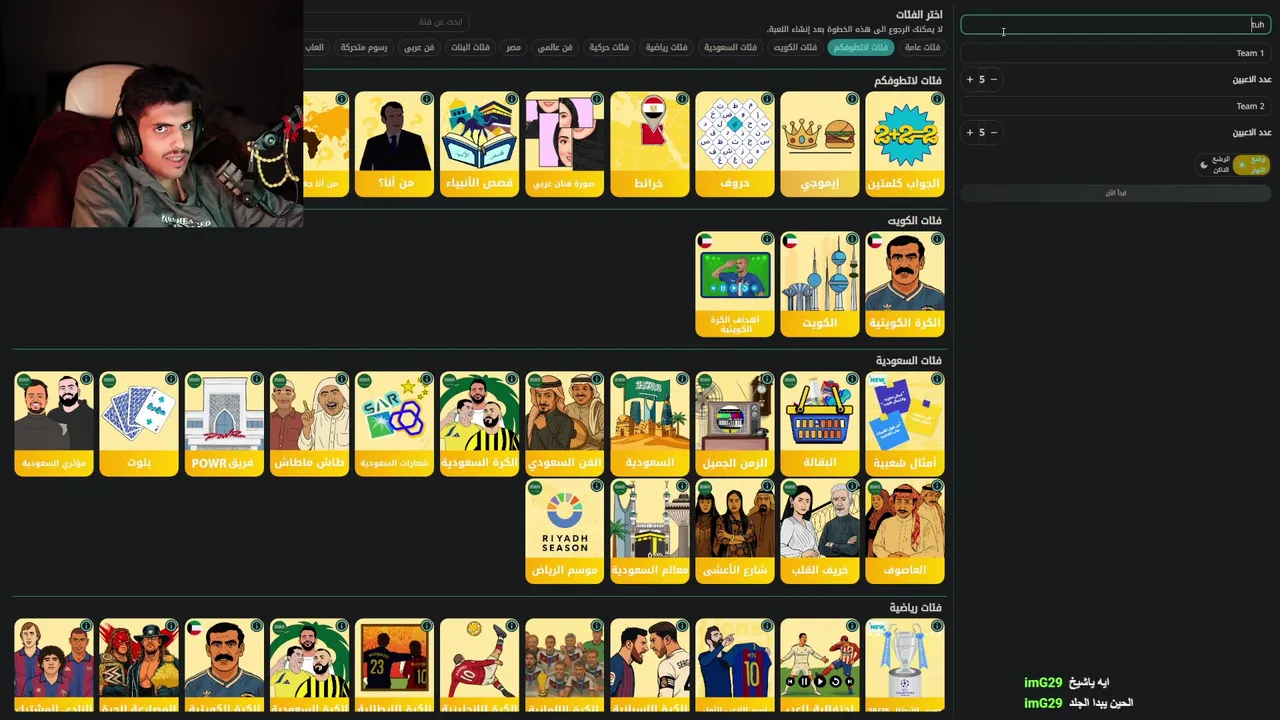Viewport: 1280px width, 720px height.
Task: Switch to فن عربي tab
Action: point(419,47)
